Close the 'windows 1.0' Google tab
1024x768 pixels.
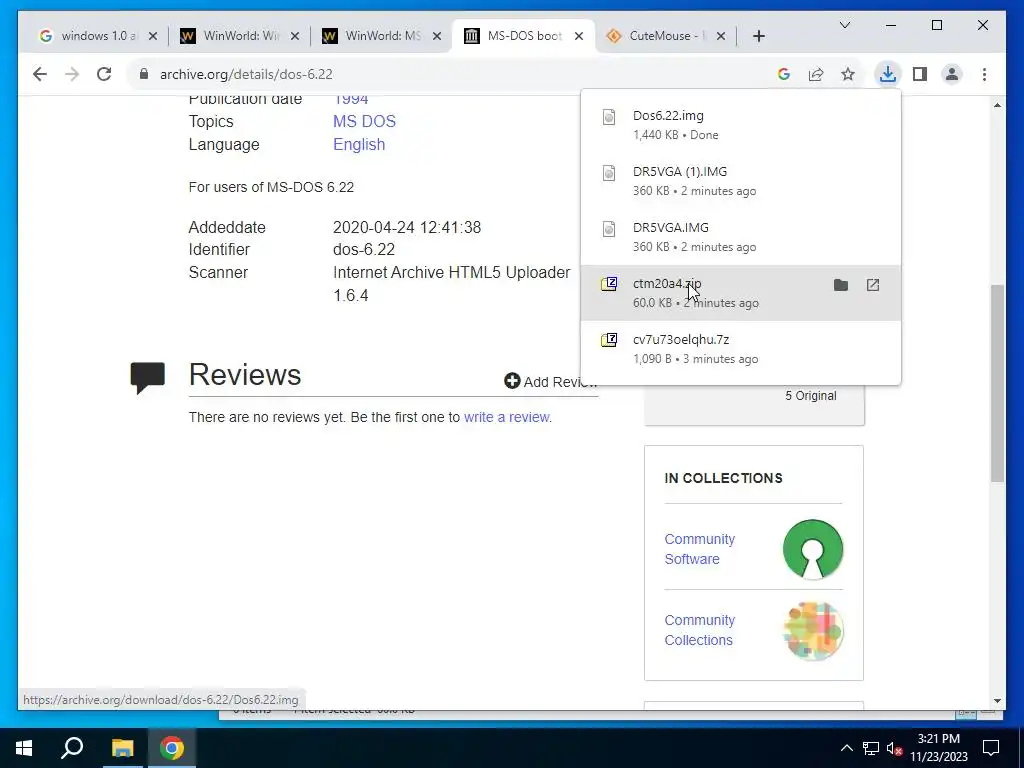pos(153,36)
